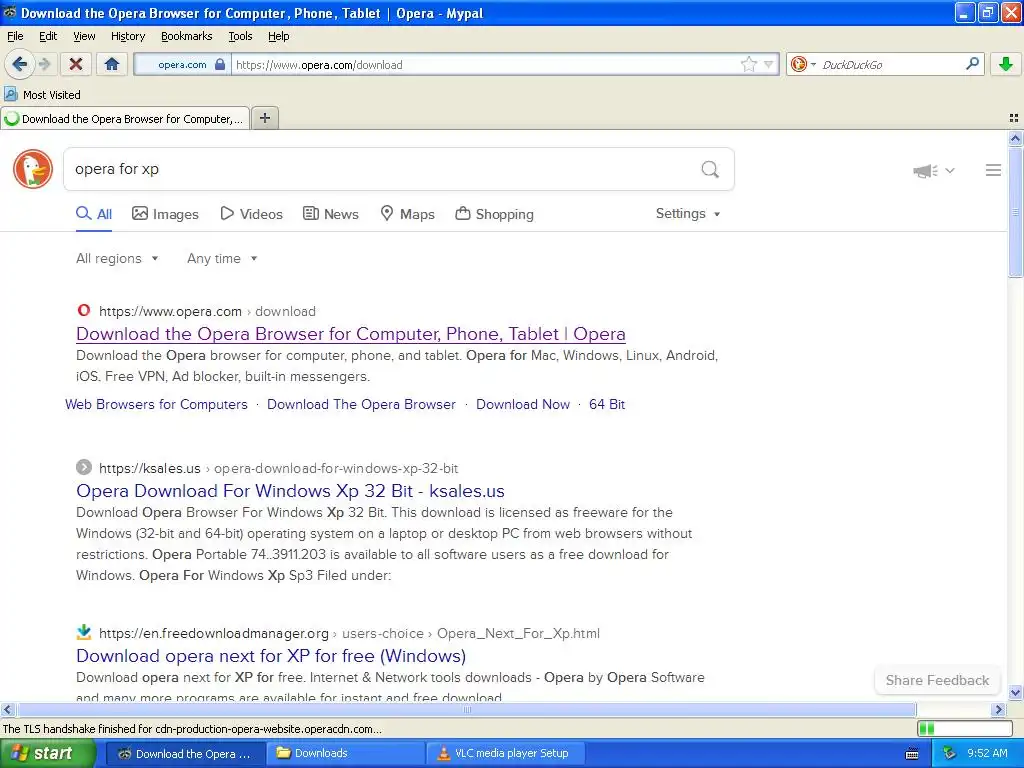This screenshot has height=768, width=1024.
Task: Switch to VLC media player Setup taskbar item
Action: pos(505,753)
